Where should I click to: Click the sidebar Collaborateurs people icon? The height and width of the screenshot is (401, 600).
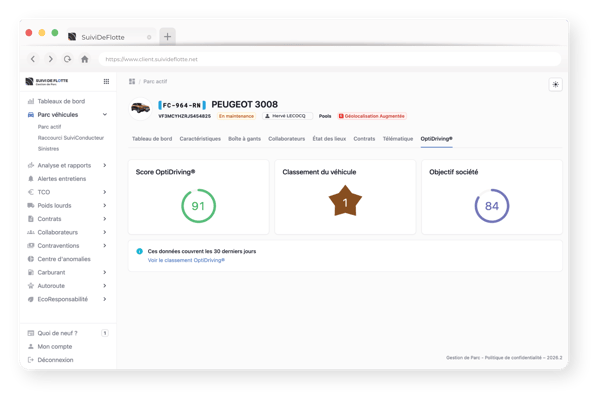(31, 232)
